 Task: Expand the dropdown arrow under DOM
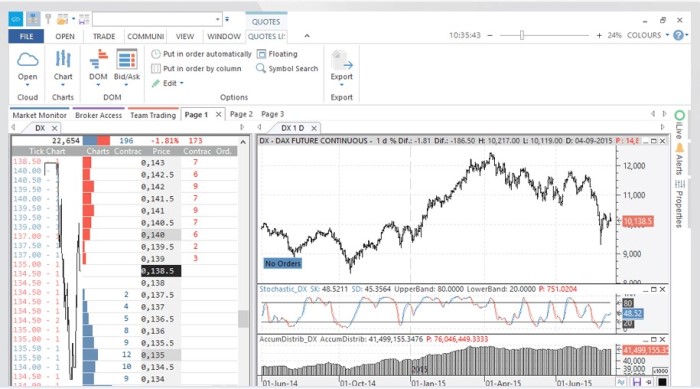(98, 85)
